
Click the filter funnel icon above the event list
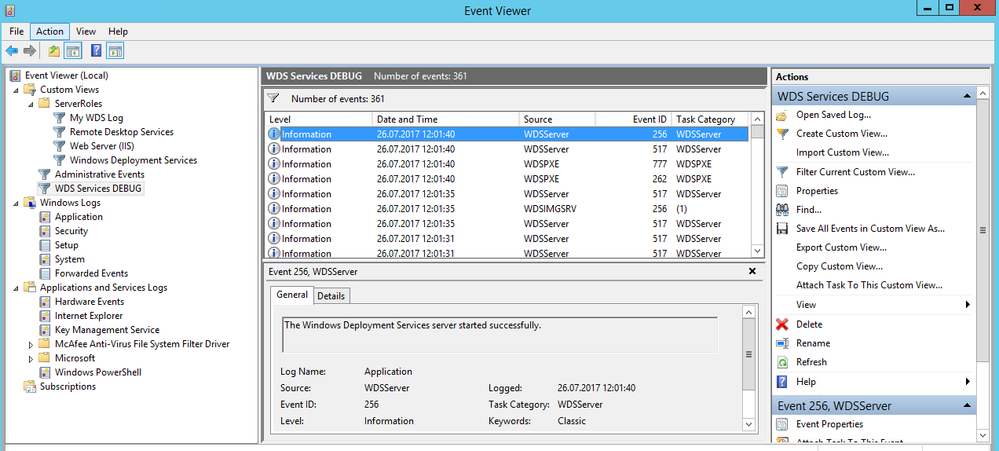(x=273, y=99)
